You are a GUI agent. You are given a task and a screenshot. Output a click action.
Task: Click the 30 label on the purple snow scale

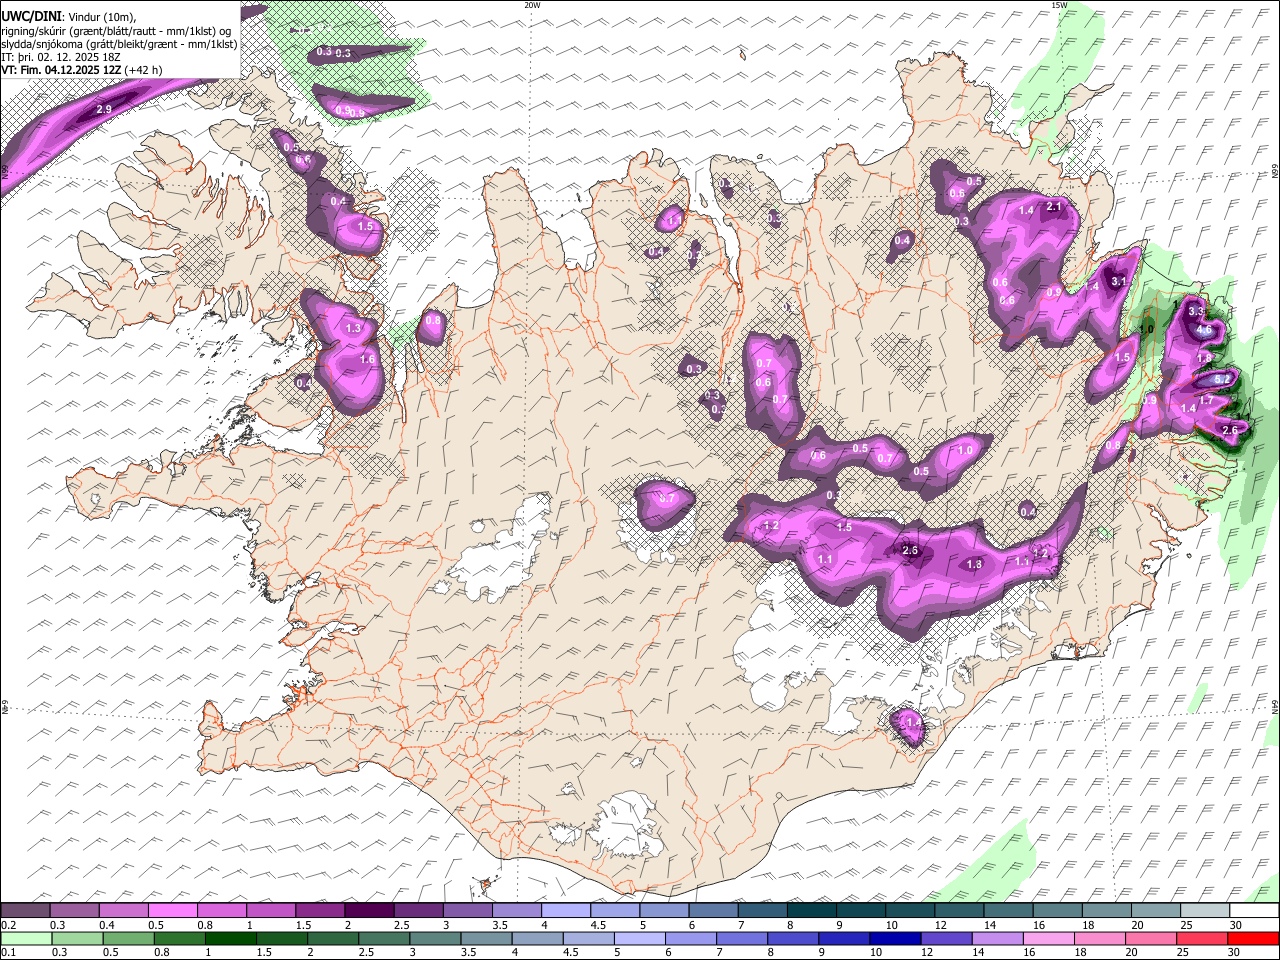[1236, 925]
